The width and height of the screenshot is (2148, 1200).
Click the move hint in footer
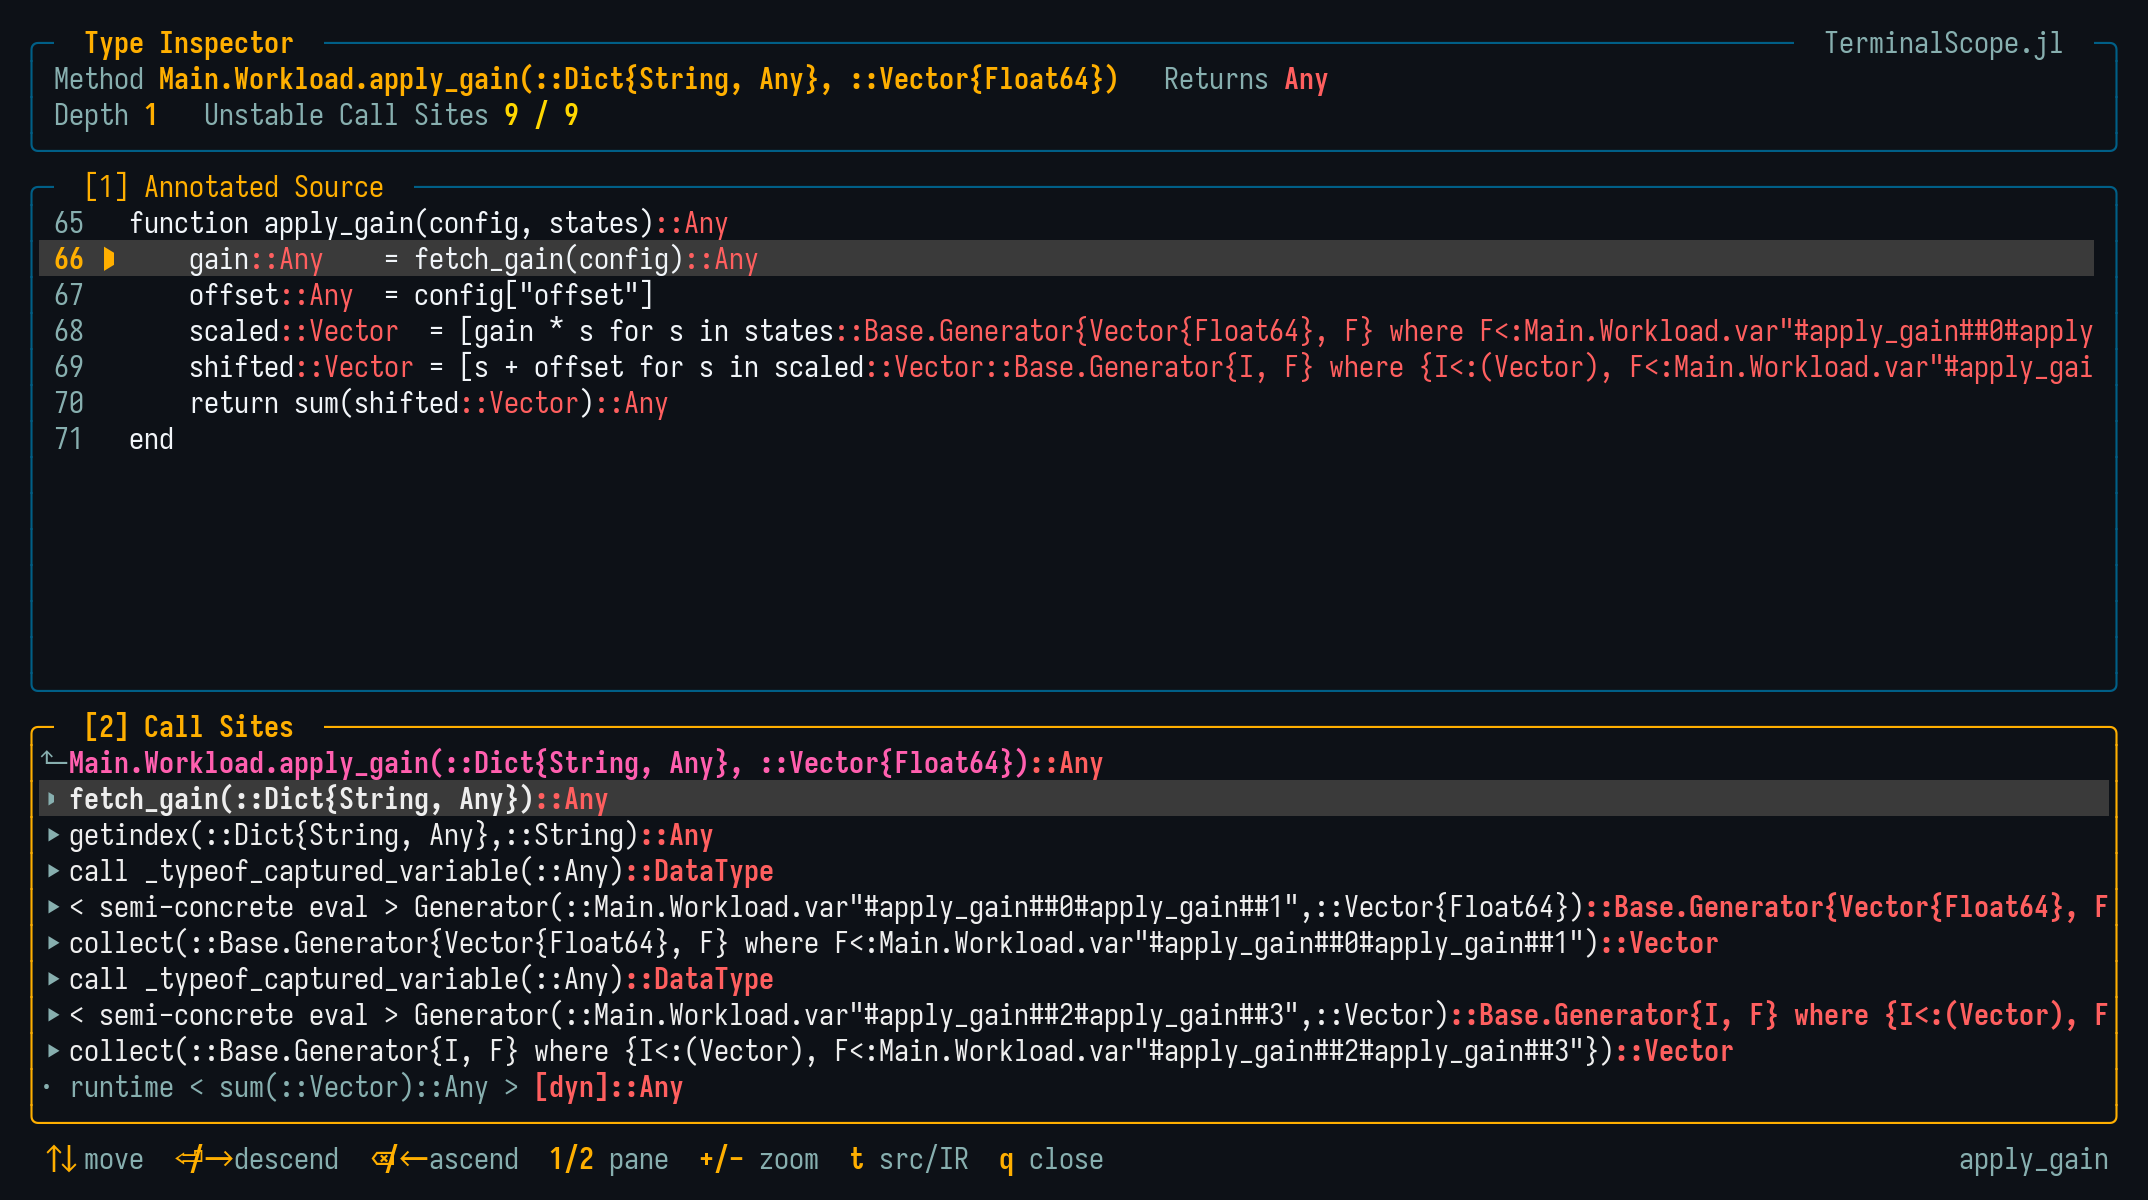click(114, 1159)
